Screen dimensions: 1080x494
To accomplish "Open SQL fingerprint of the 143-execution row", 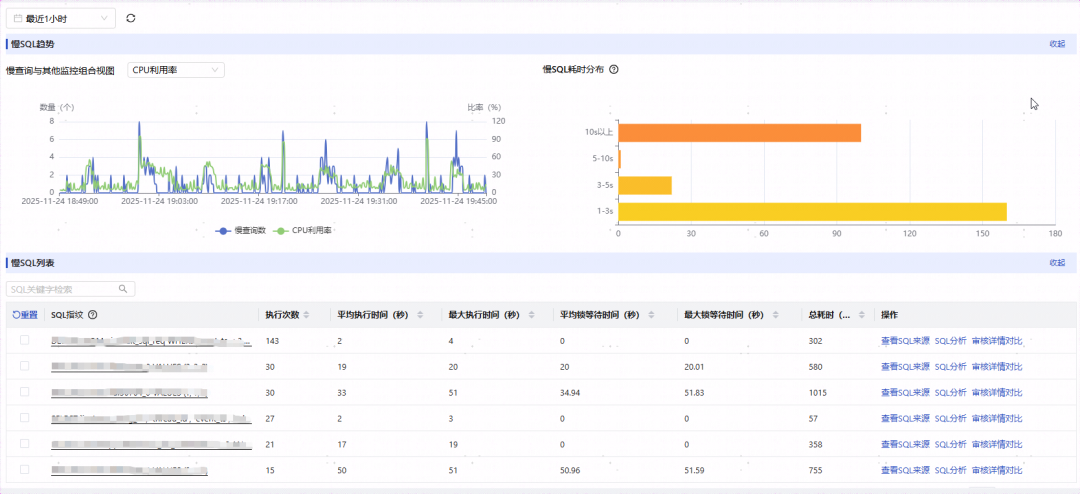I will coord(152,340).
